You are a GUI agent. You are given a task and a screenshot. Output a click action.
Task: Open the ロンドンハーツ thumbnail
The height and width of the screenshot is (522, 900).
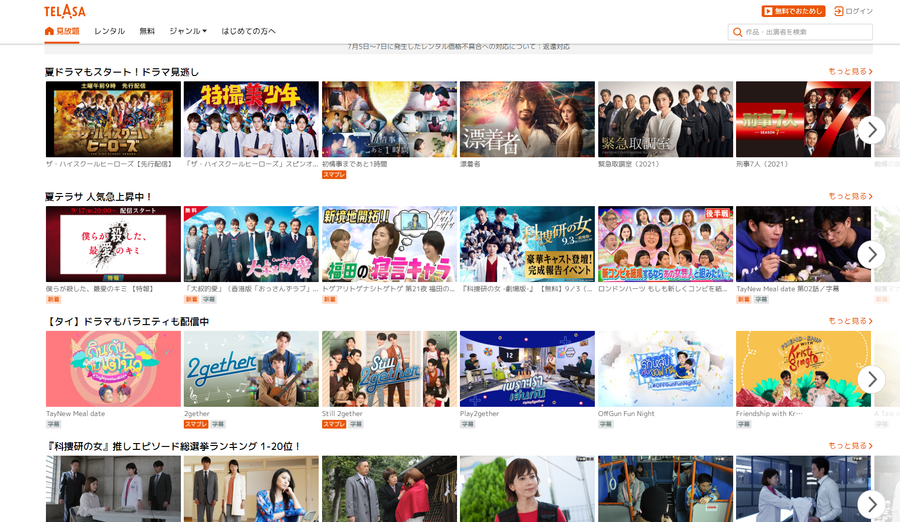665,243
